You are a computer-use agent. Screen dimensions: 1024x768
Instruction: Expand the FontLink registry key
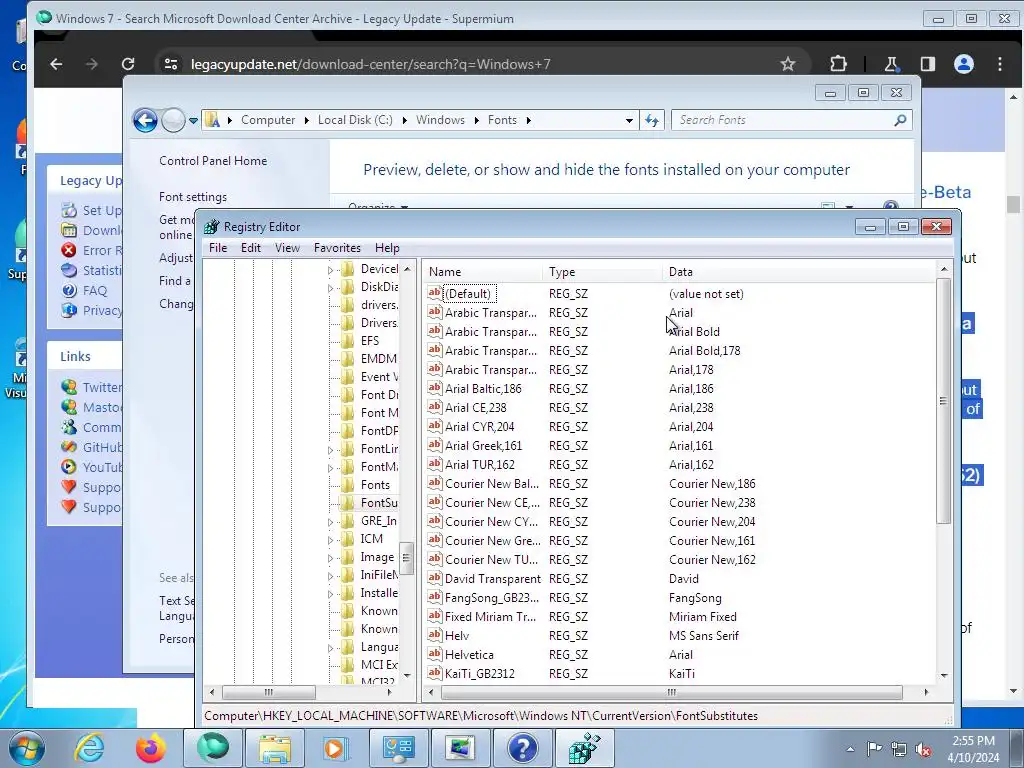click(x=330, y=450)
